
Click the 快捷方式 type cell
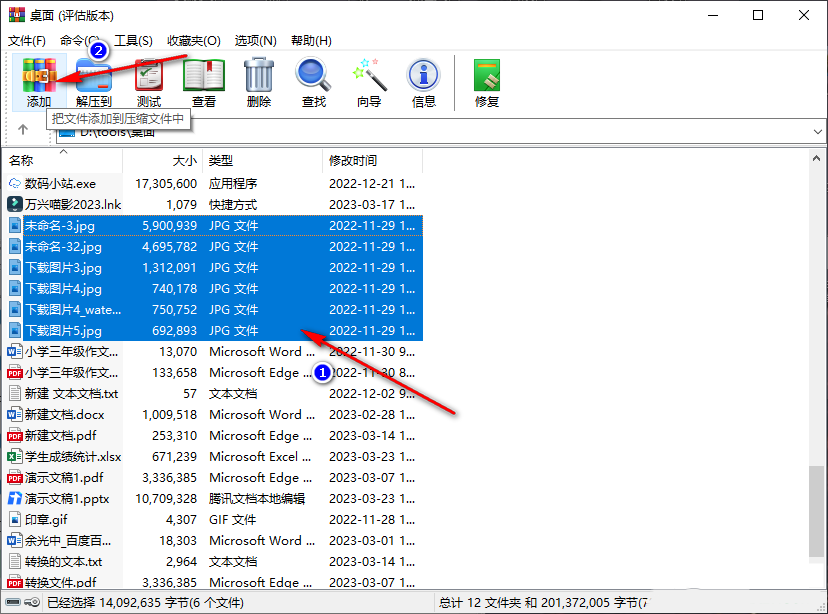tap(233, 204)
